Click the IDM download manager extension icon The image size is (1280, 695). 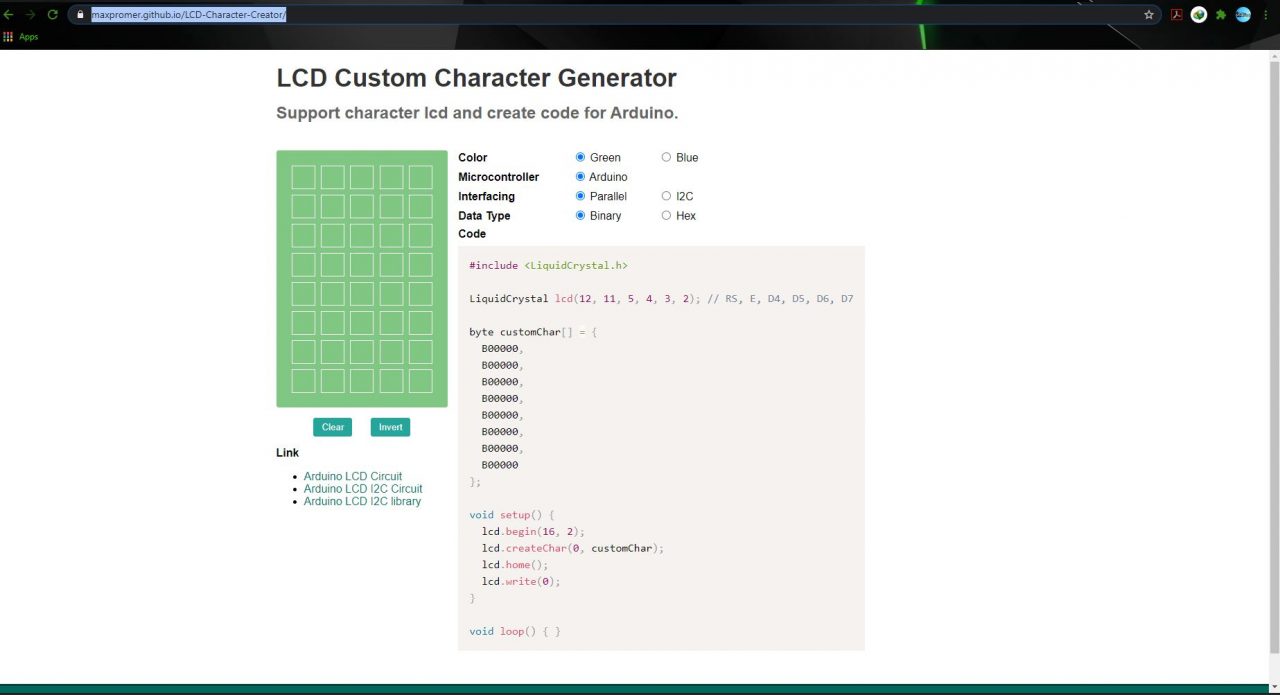coord(1198,14)
